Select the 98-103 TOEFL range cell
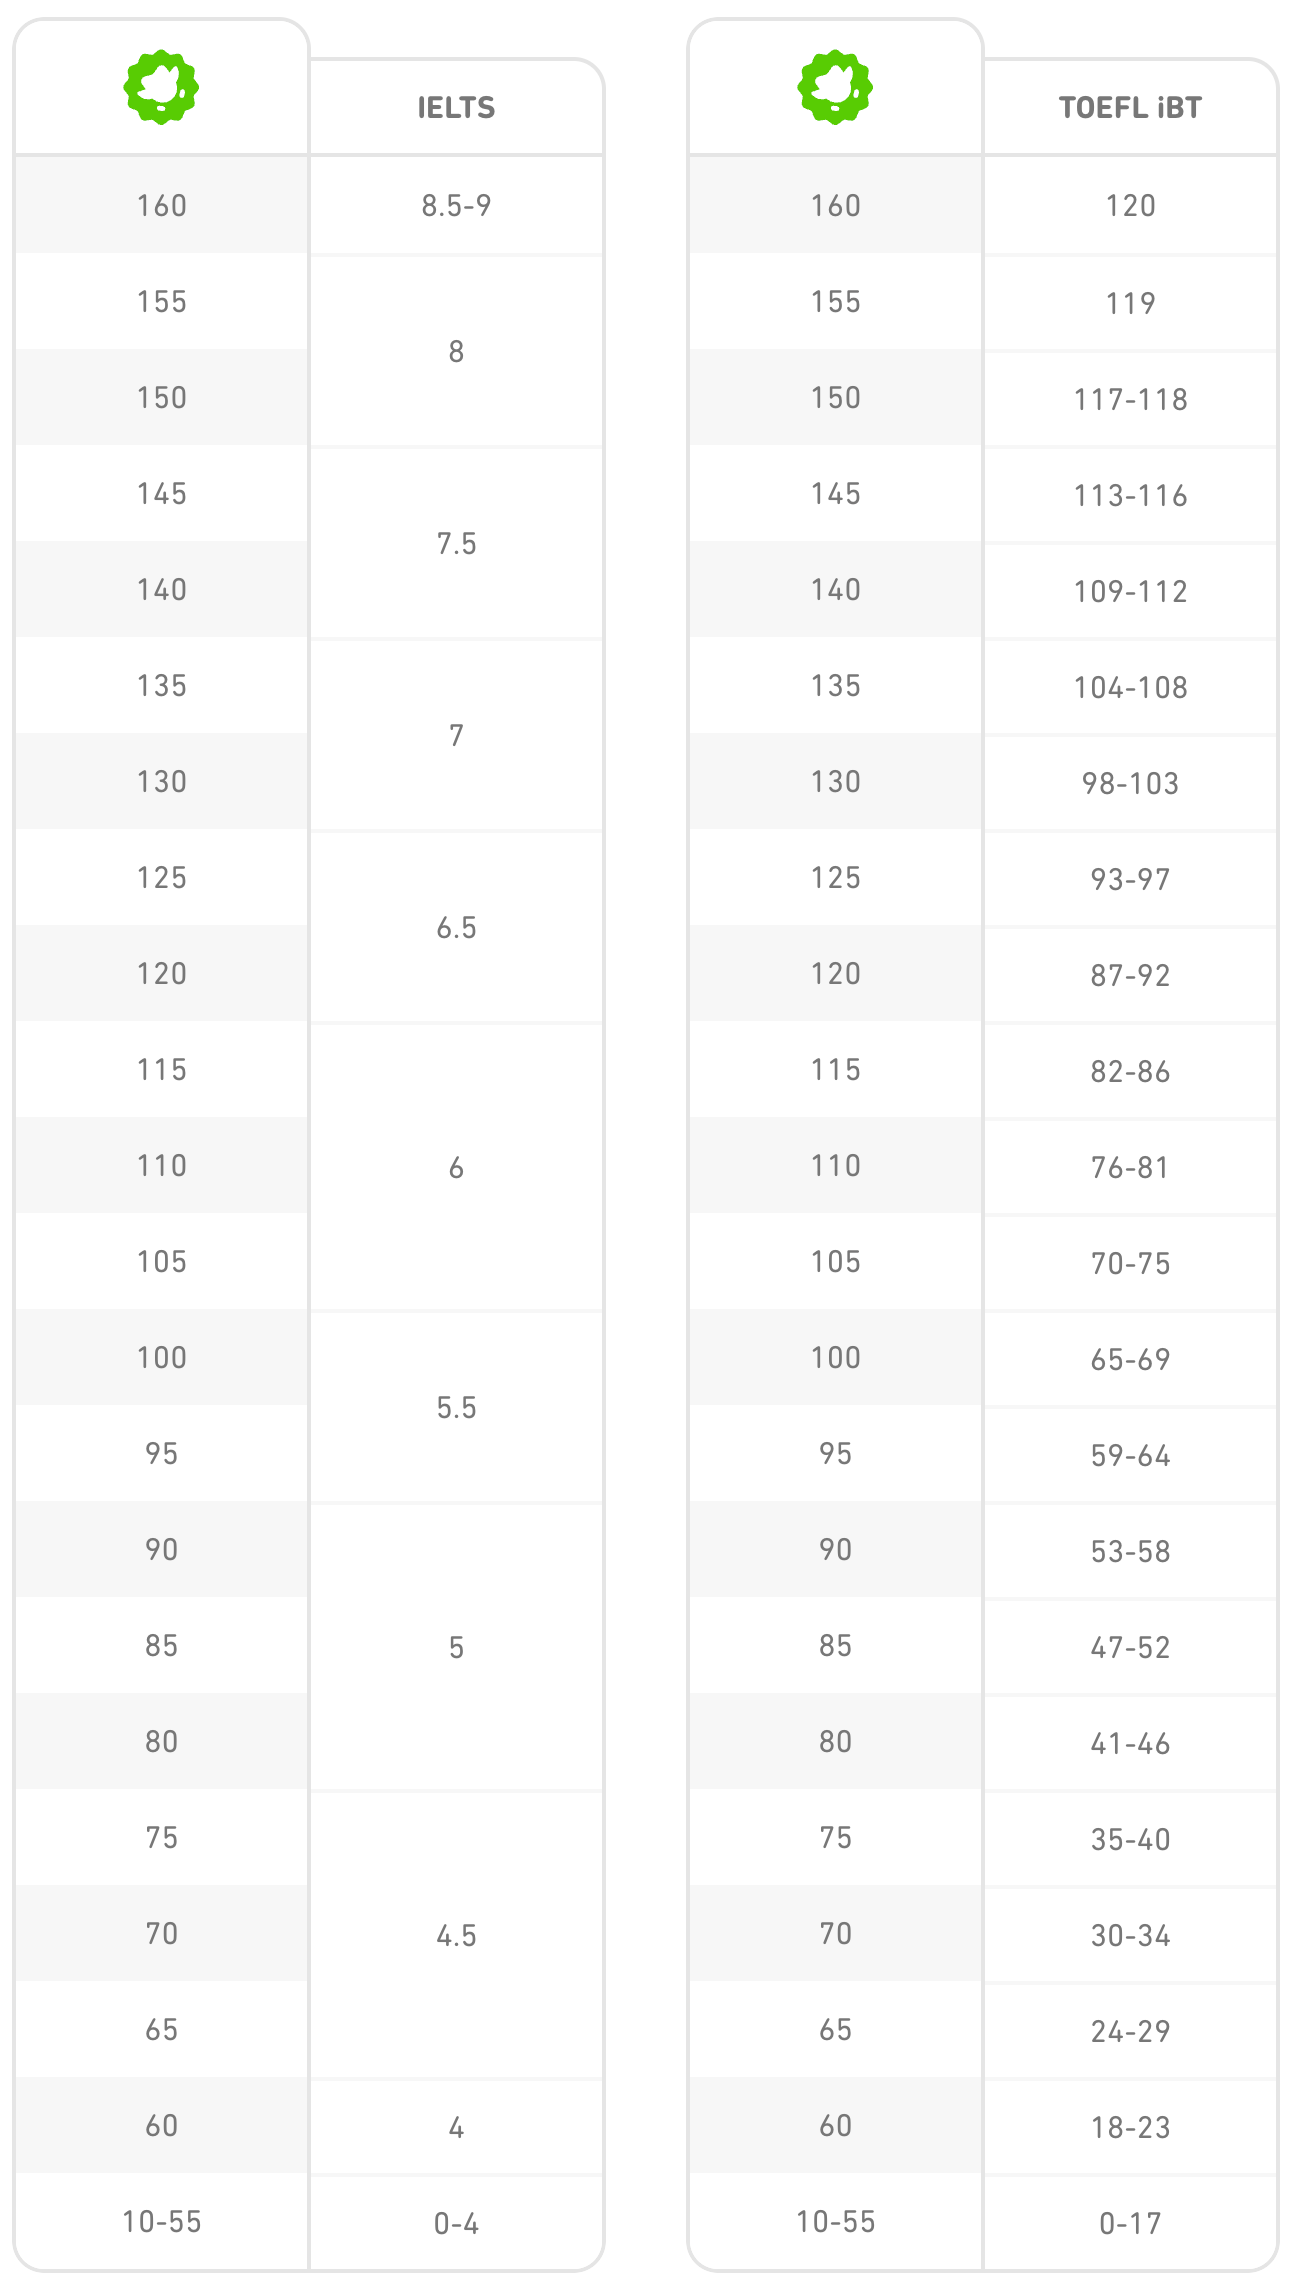 [1130, 784]
